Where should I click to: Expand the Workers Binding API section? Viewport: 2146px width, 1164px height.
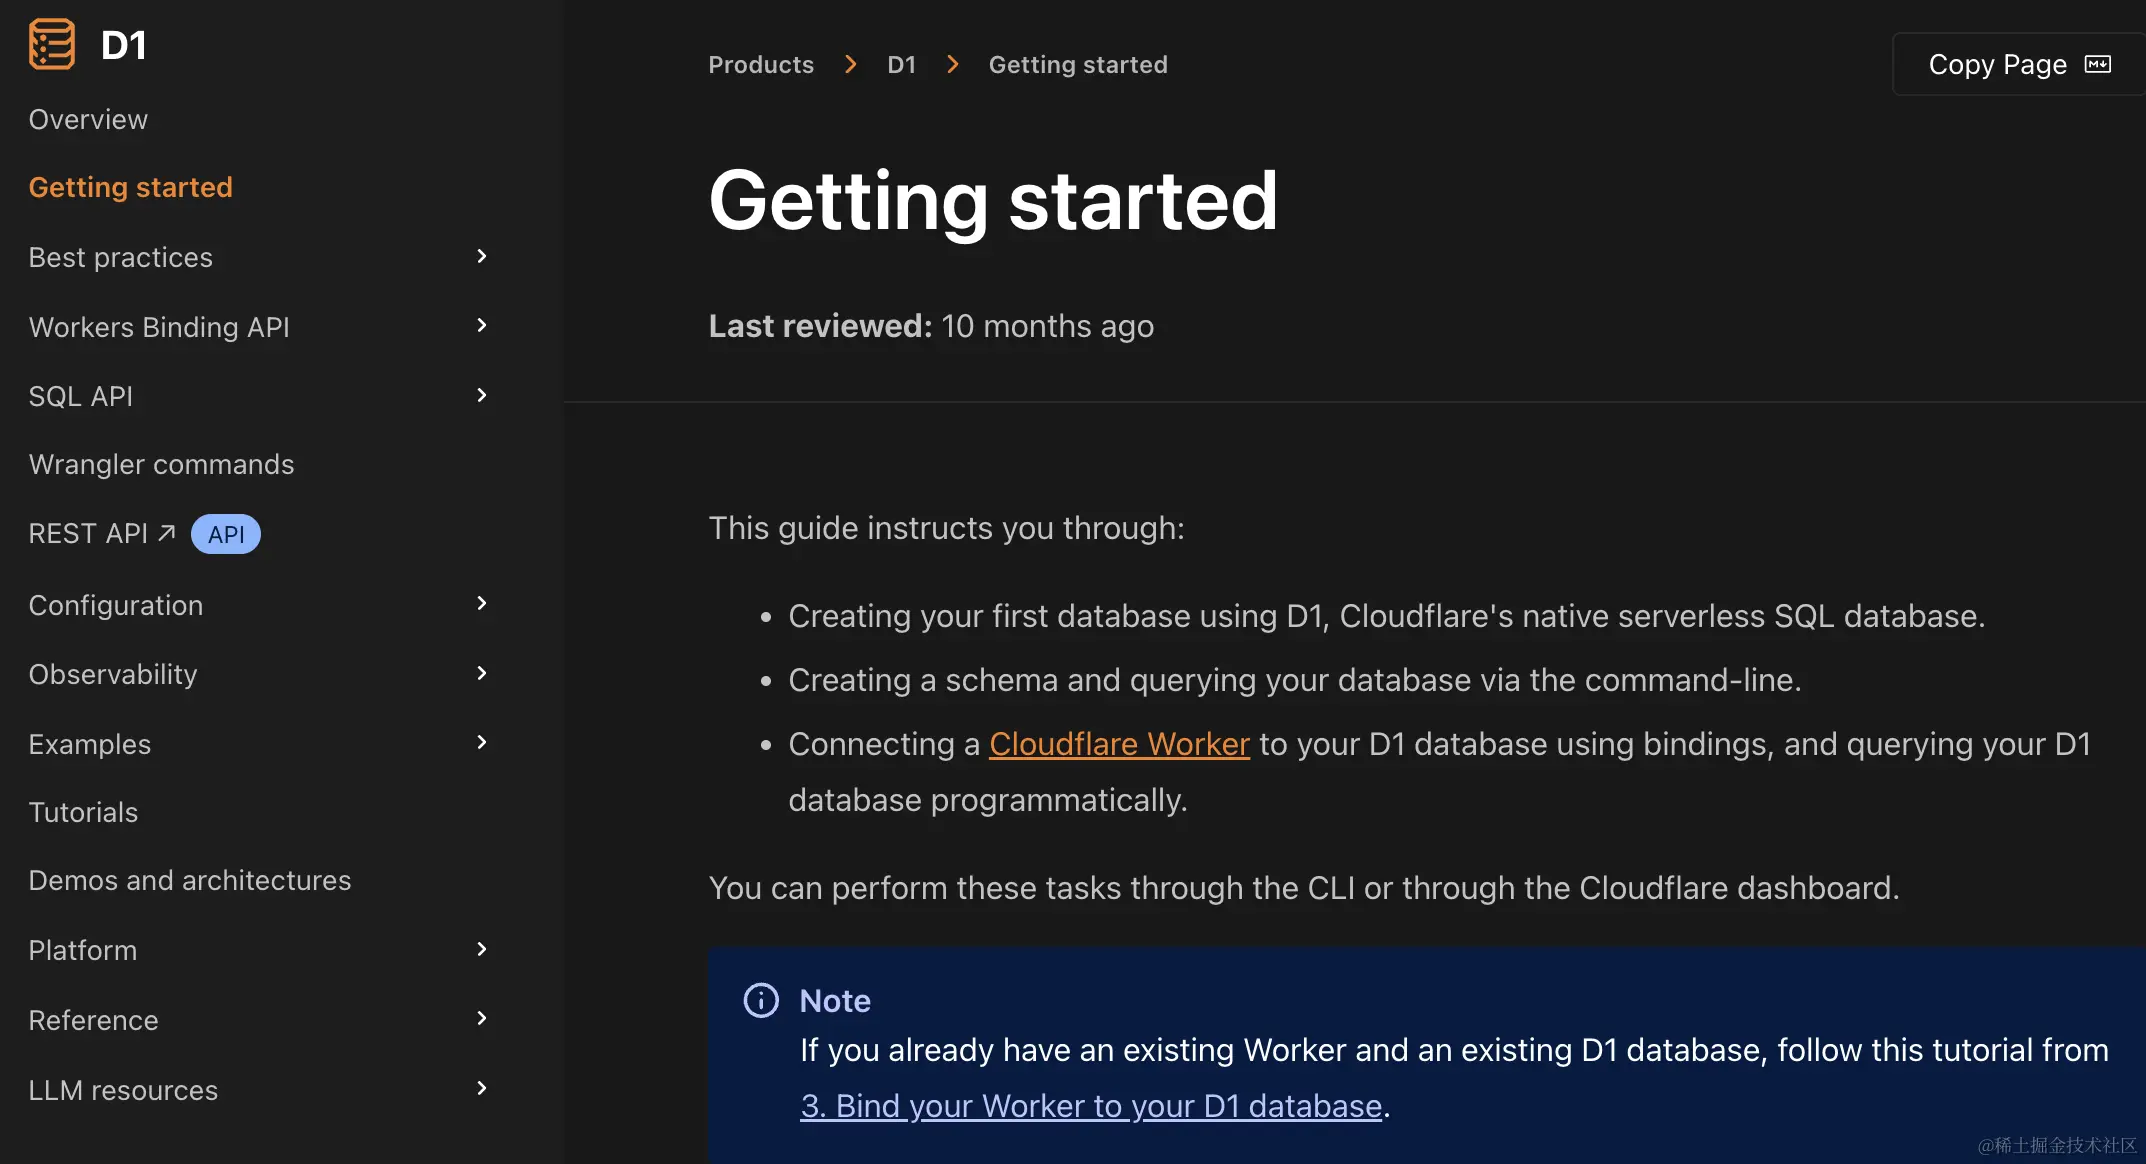[x=482, y=325]
